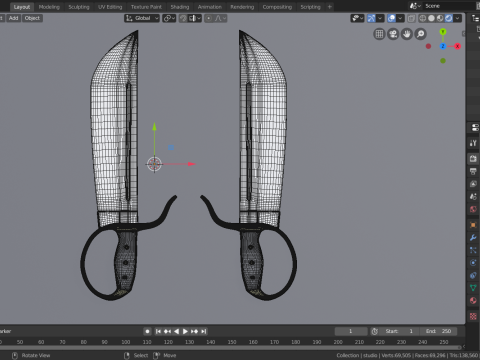Jump to the timeline start frame
Image resolution: width=480 pixels, height=360 pixels.
coord(158,331)
